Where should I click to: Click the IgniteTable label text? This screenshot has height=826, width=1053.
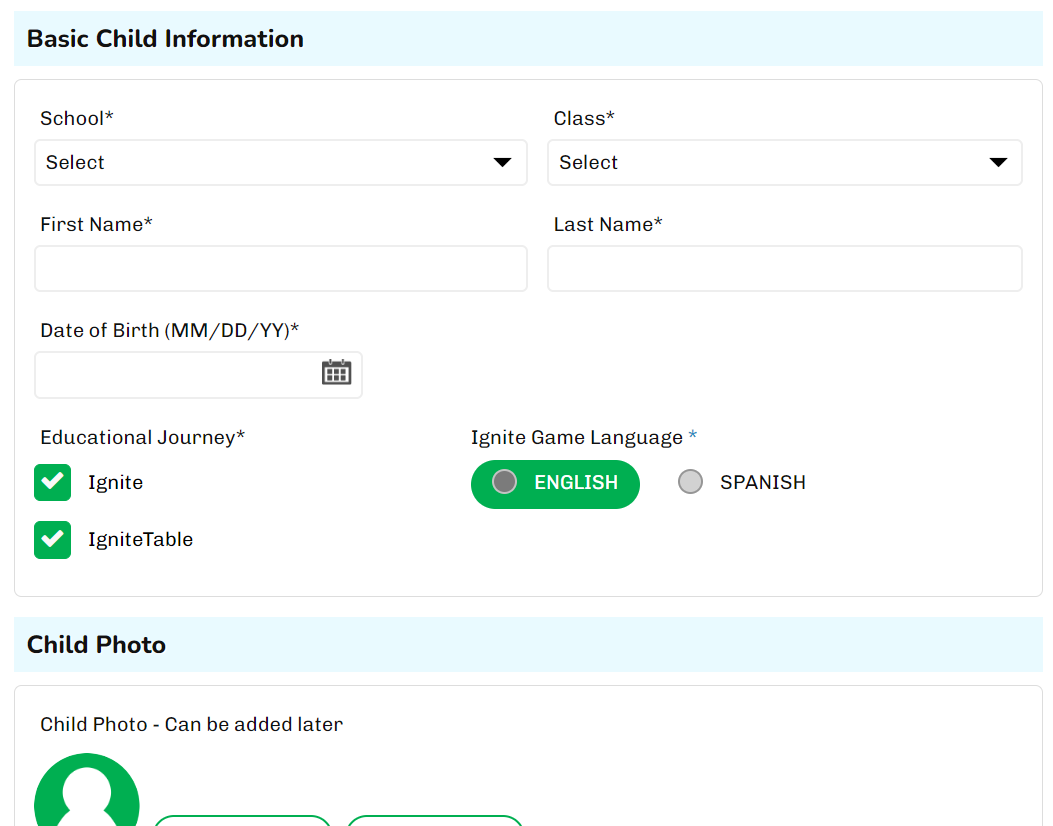coord(140,540)
